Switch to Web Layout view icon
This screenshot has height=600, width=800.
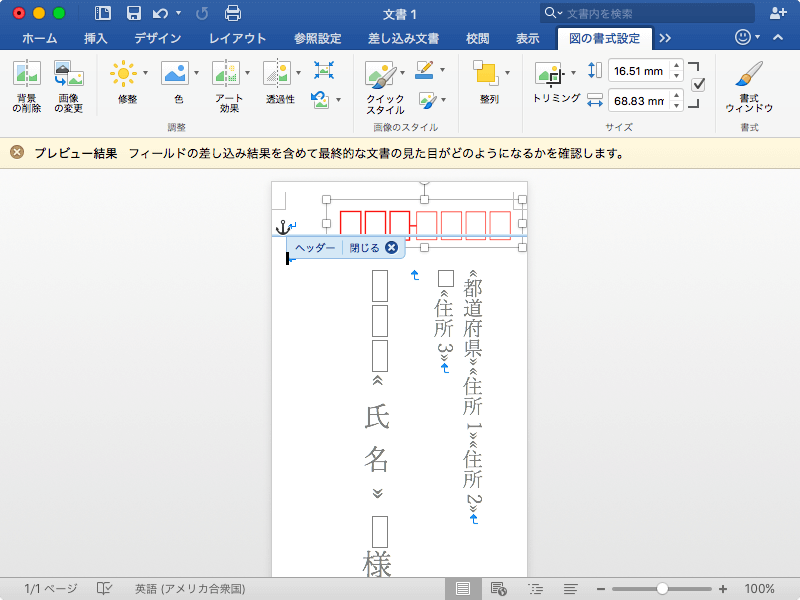[x=498, y=589]
